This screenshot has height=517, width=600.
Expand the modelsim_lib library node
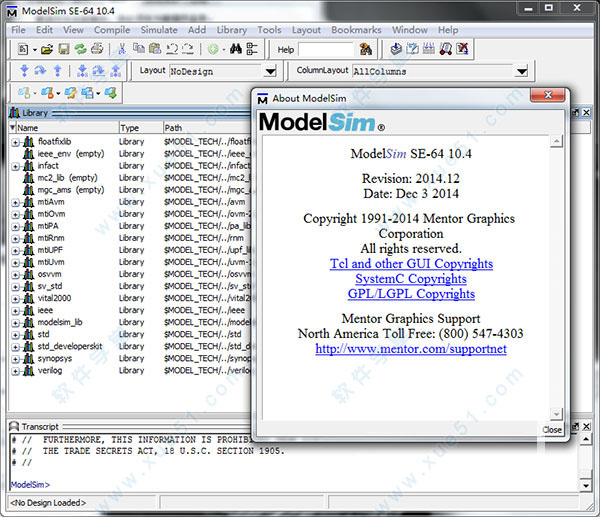pos(16,323)
